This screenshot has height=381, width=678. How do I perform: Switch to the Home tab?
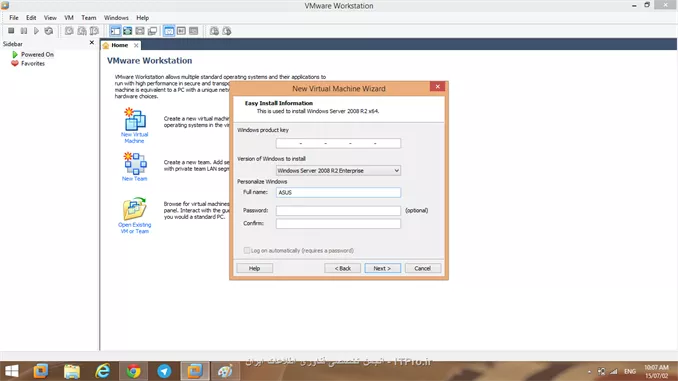coord(119,45)
